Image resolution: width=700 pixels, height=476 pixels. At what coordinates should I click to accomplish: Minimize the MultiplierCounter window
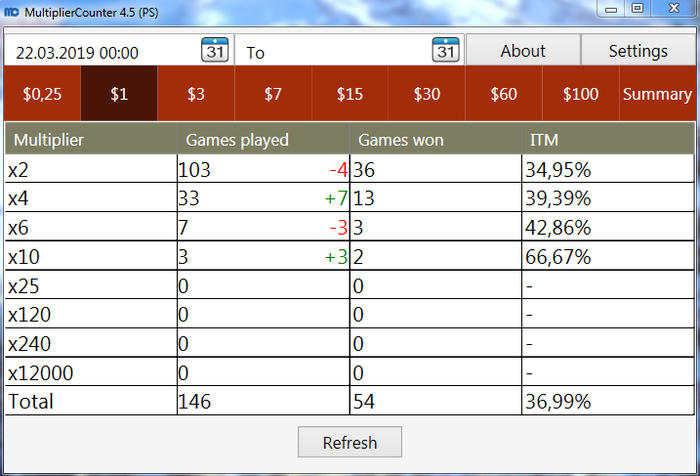pyautogui.click(x=611, y=8)
